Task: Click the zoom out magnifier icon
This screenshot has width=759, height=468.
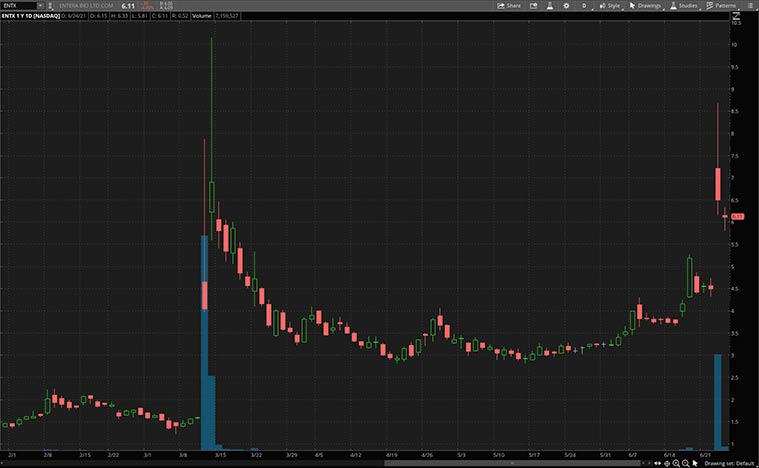Action: (x=686, y=464)
